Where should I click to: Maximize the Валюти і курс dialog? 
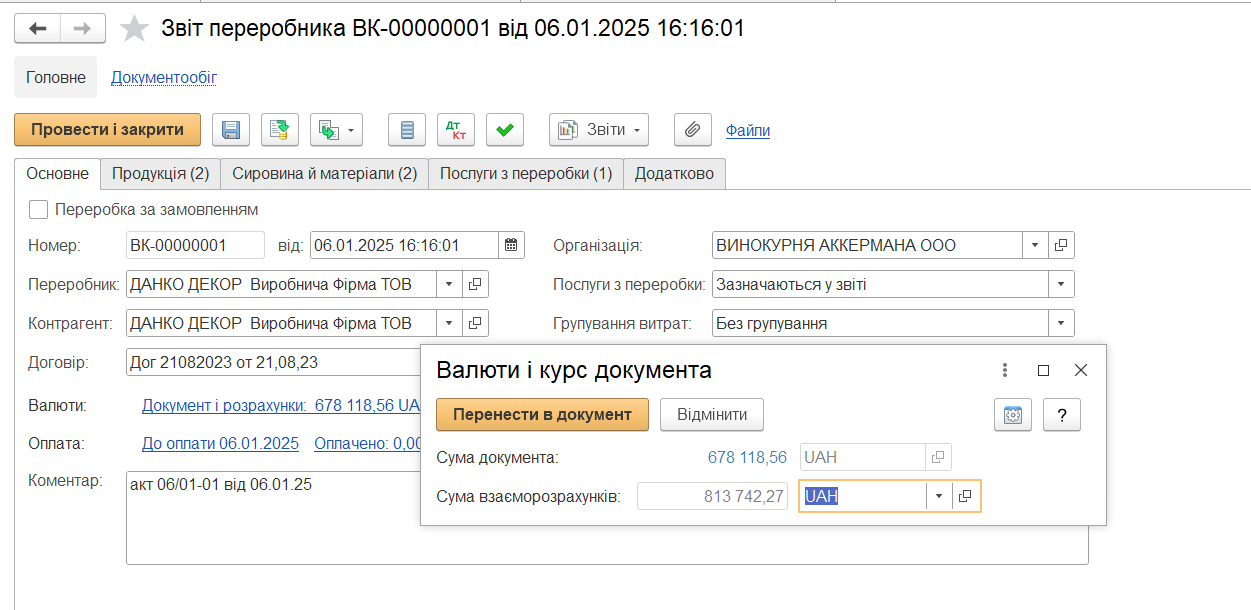(1043, 370)
